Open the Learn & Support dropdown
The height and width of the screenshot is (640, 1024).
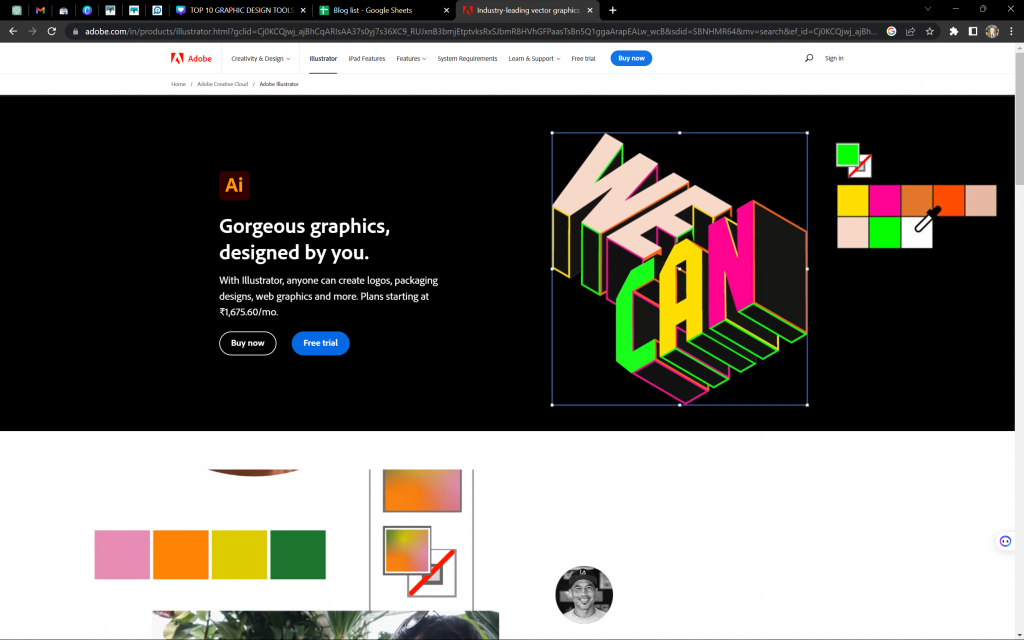click(x=533, y=59)
